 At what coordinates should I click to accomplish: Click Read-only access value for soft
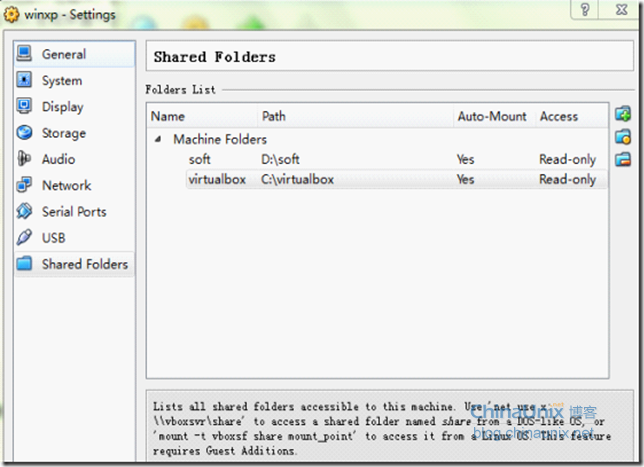(568, 159)
